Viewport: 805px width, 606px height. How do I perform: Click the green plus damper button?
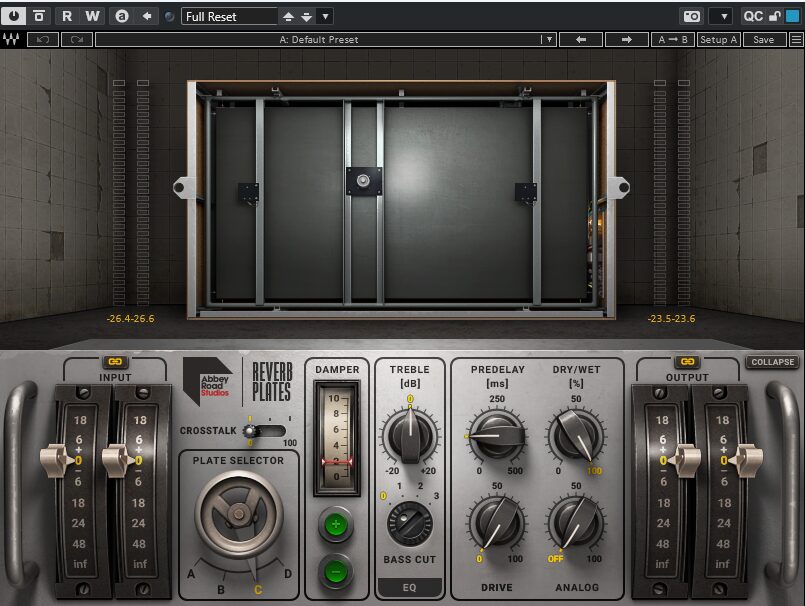[337, 525]
